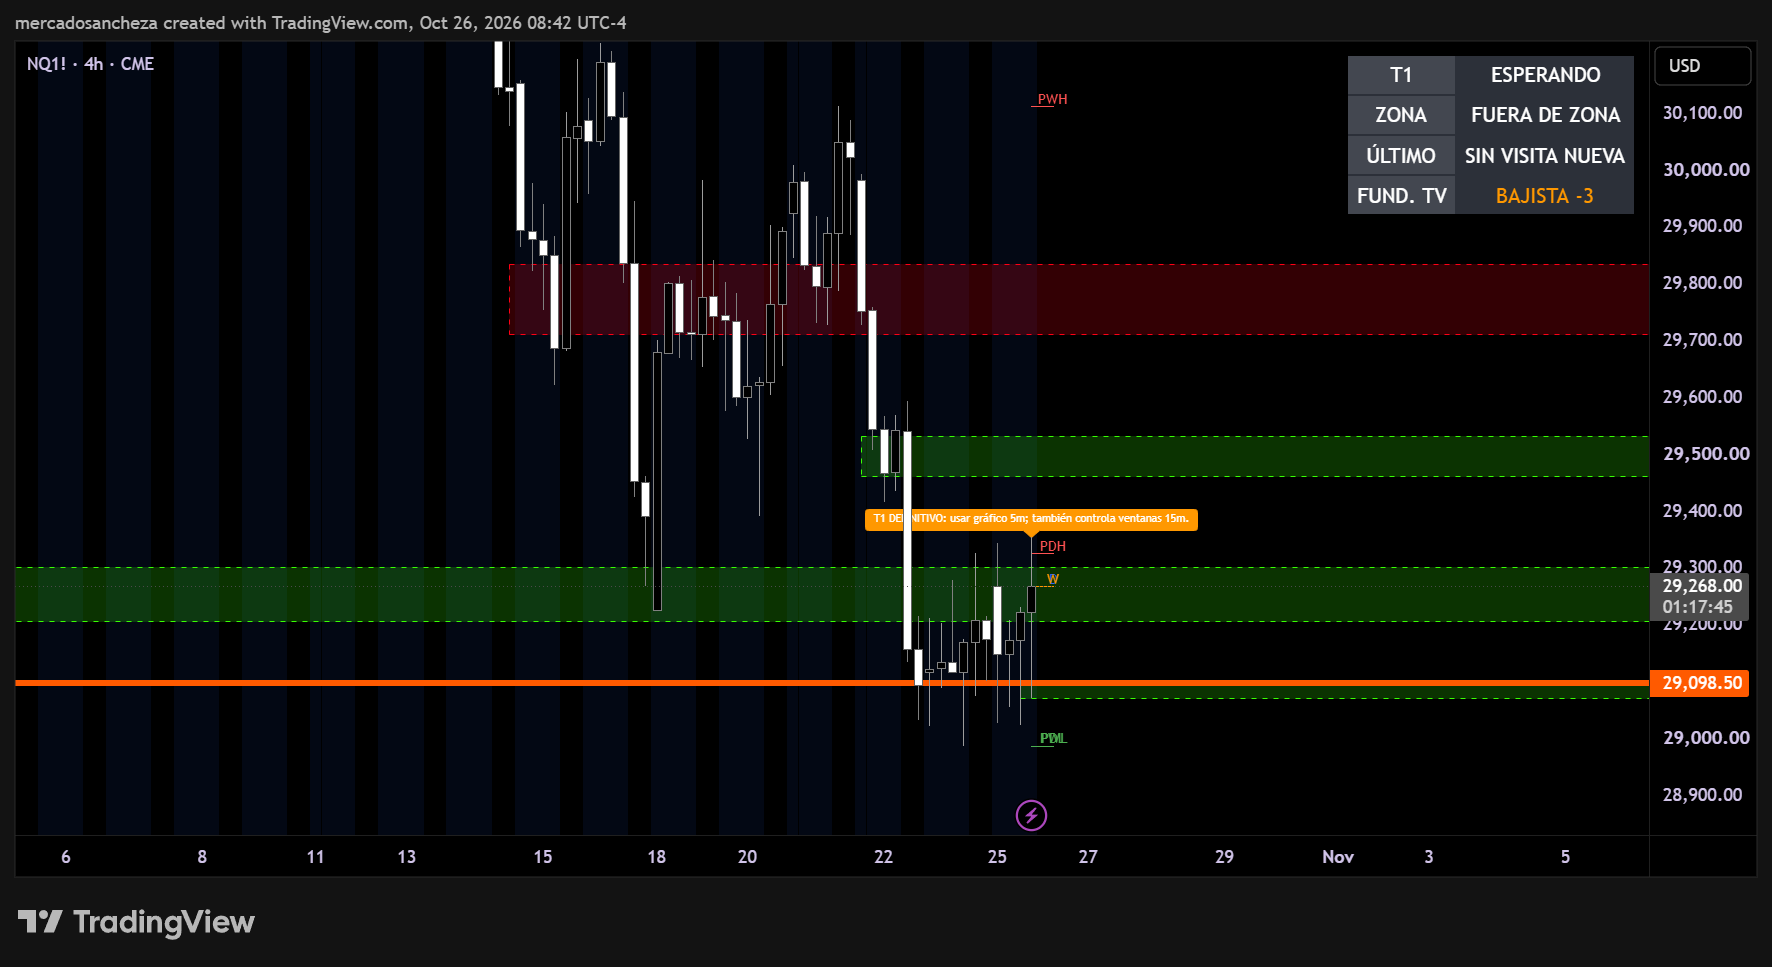Click the red supply zone rectangle
Screen dimensions: 1772x967
[1079, 299]
